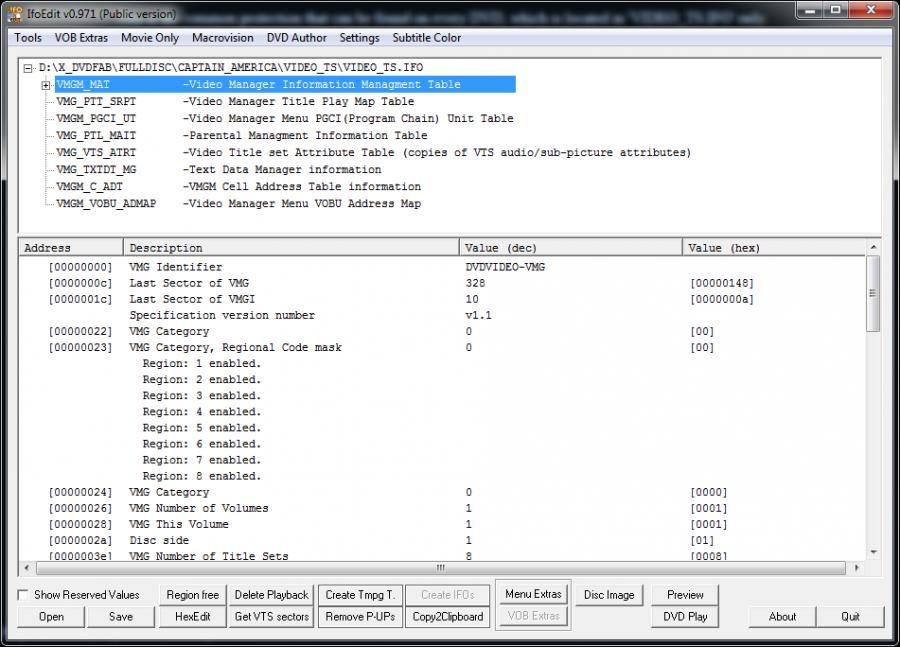The width and height of the screenshot is (900, 647).
Task: Click the Delete Playback button
Action: pyautogui.click(x=271, y=595)
